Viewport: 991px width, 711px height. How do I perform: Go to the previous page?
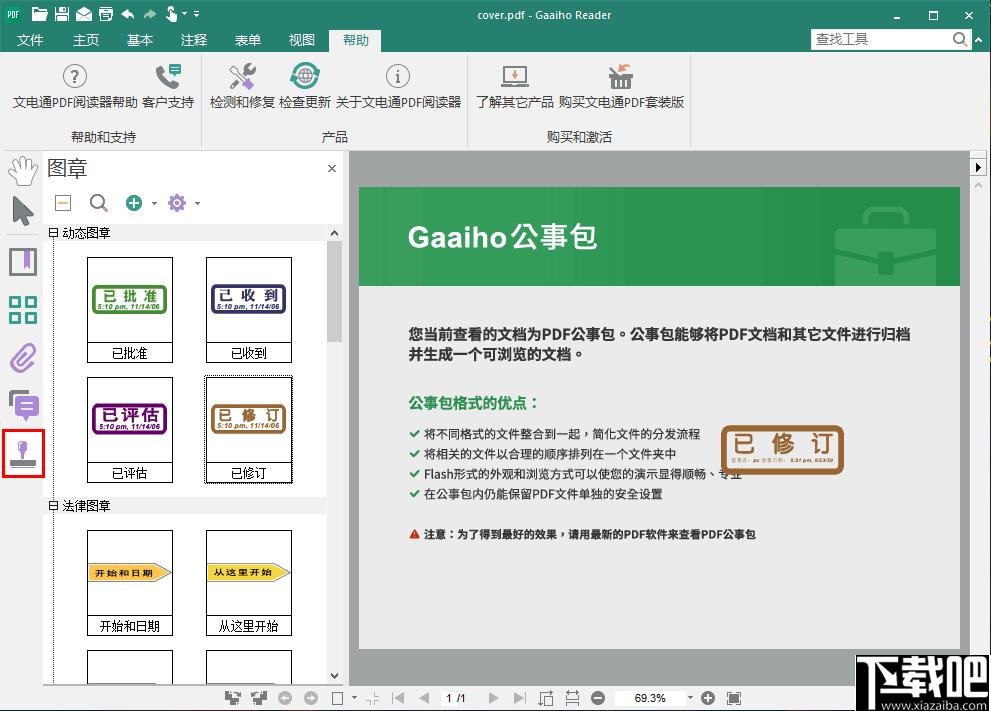[x=424, y=698]
